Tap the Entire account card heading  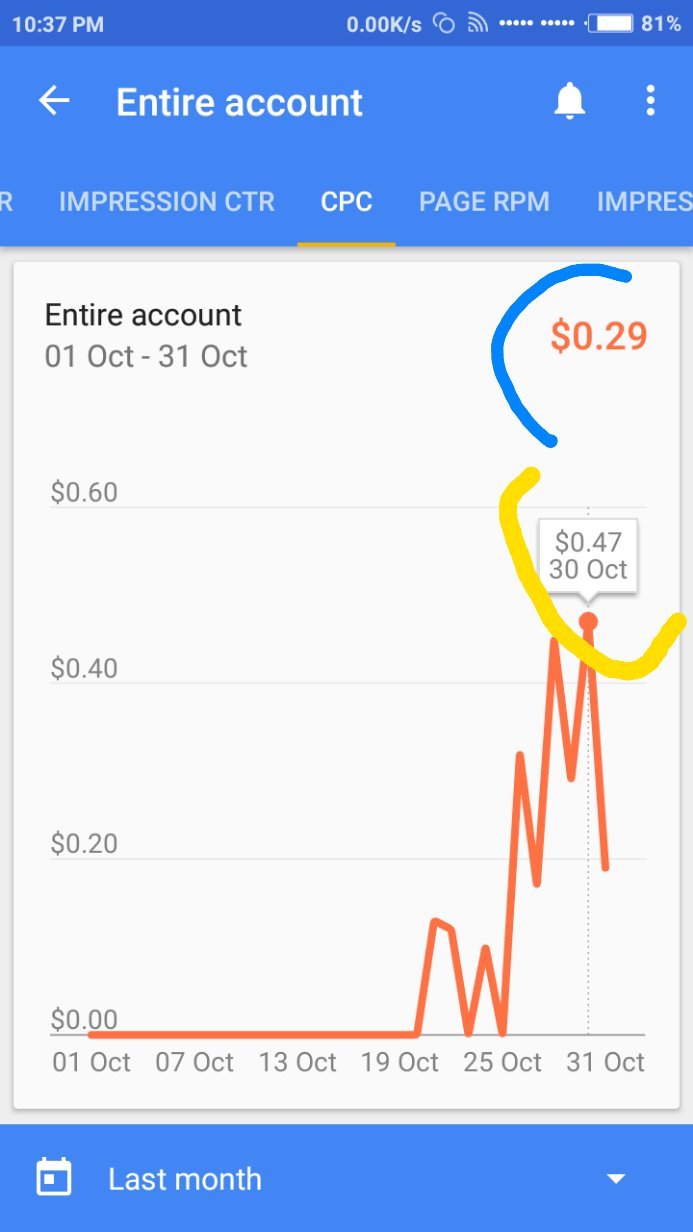click(143, 315)
